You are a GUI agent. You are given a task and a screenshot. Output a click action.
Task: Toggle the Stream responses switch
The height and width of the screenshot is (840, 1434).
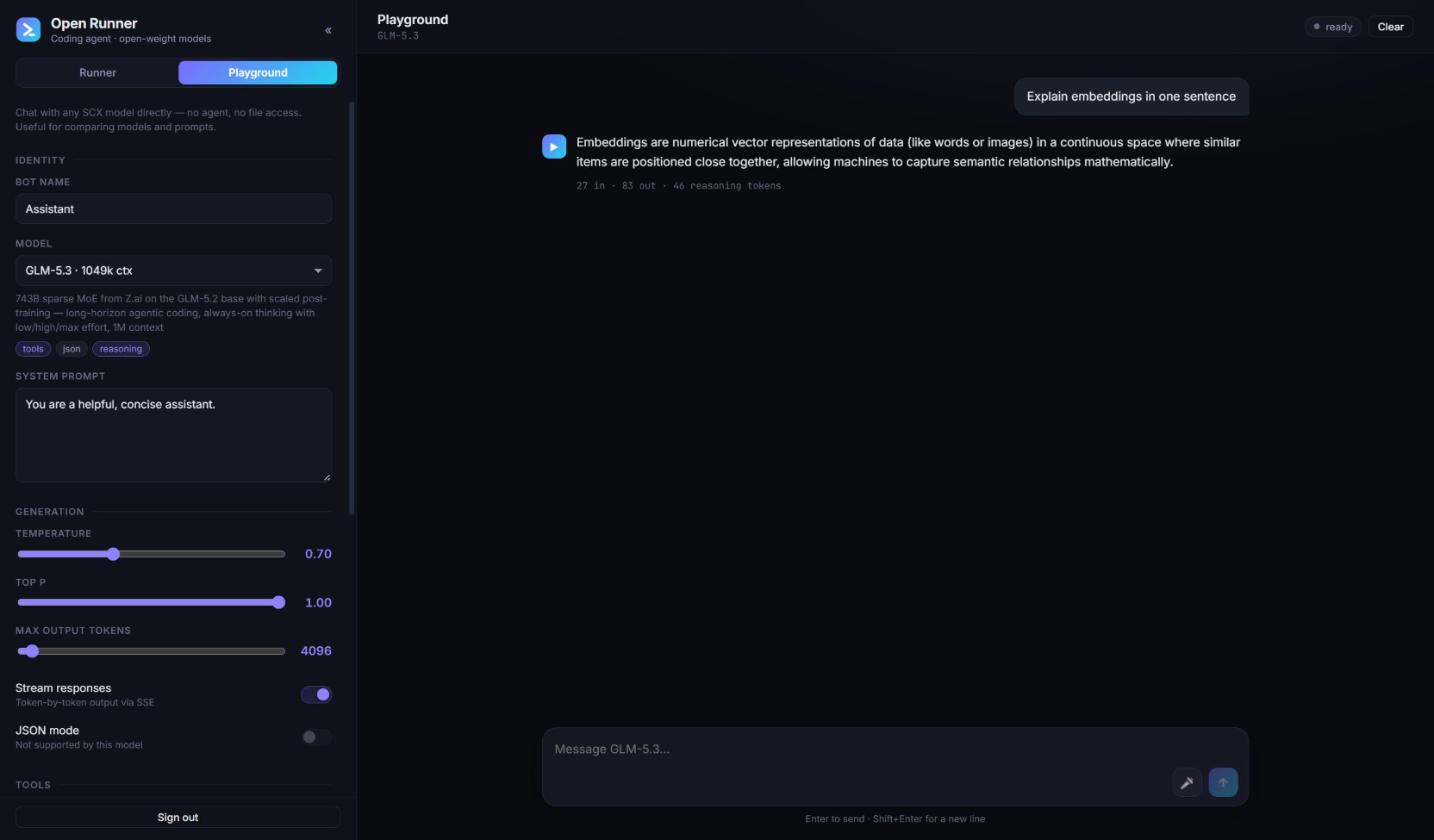coord(316,695)
